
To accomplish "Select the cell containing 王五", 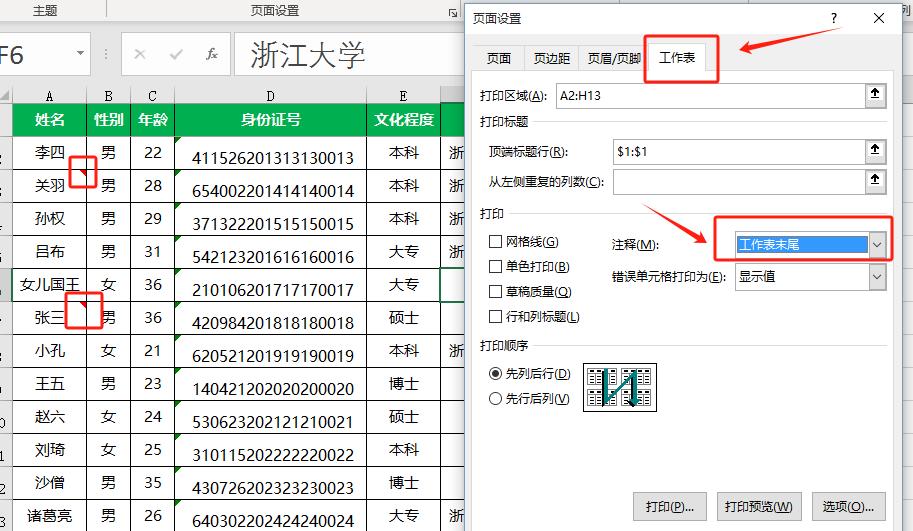I will 49,384.
